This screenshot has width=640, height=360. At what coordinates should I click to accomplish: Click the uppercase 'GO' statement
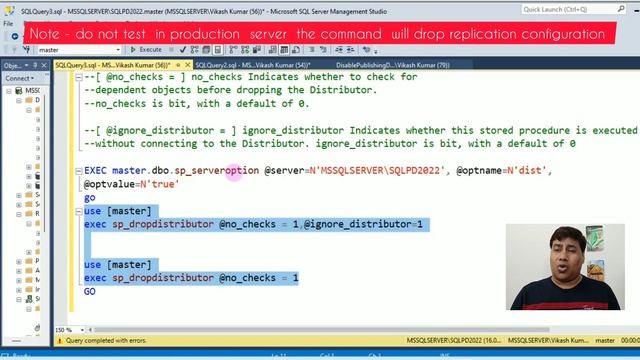pyautogui.click(x=89, y=291)
